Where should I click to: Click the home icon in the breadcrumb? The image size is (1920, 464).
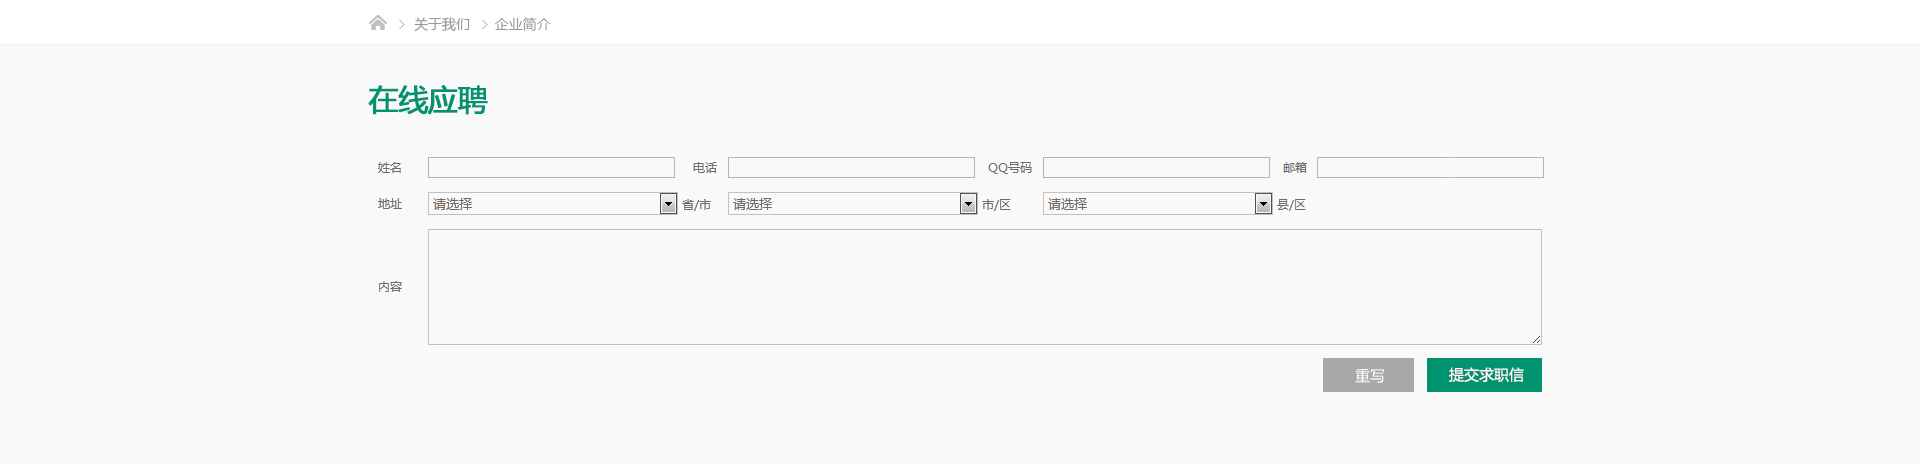[x=377, y=23]
